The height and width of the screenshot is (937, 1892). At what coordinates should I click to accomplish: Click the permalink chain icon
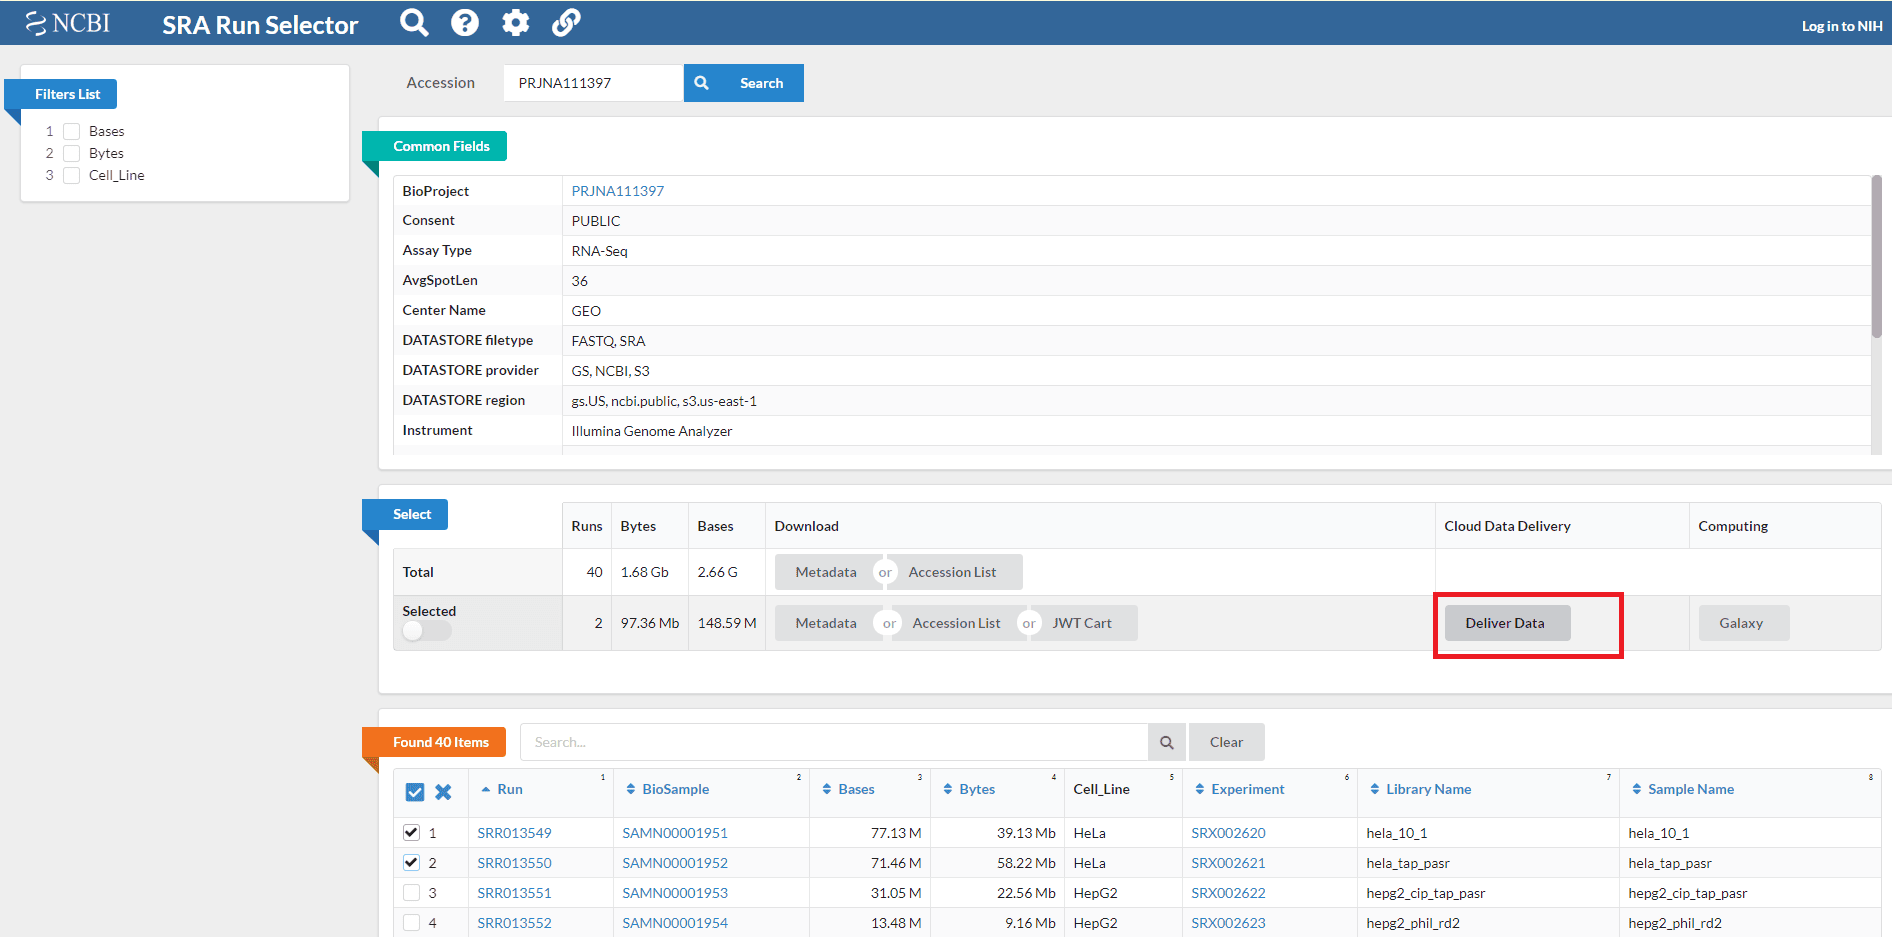coord(566,22)
